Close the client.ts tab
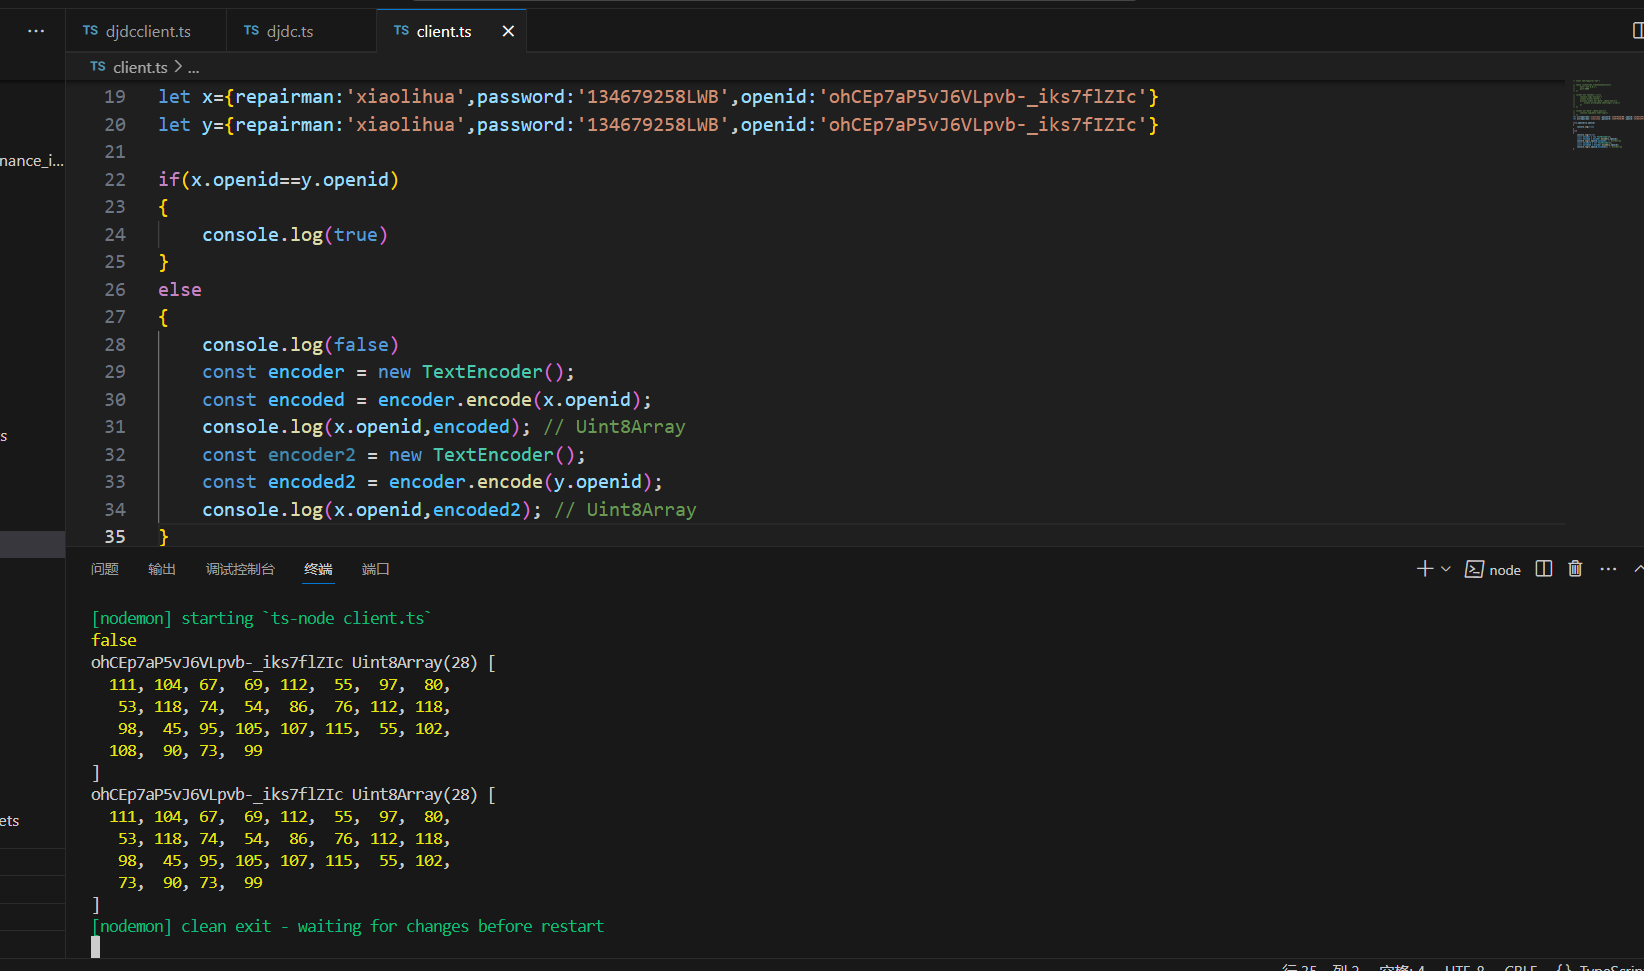The height and width of the screenshot is (971, 1644). [x=508, y=31]
